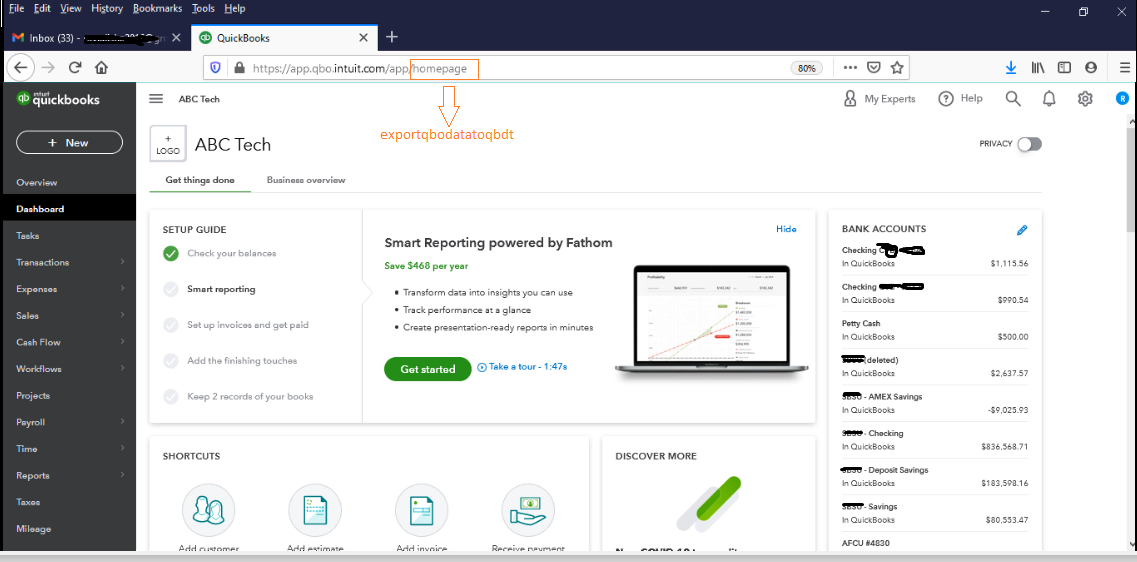Expand the Reports sidebar submenu
The image size is (1137, 562).
[x=123, y=475]
